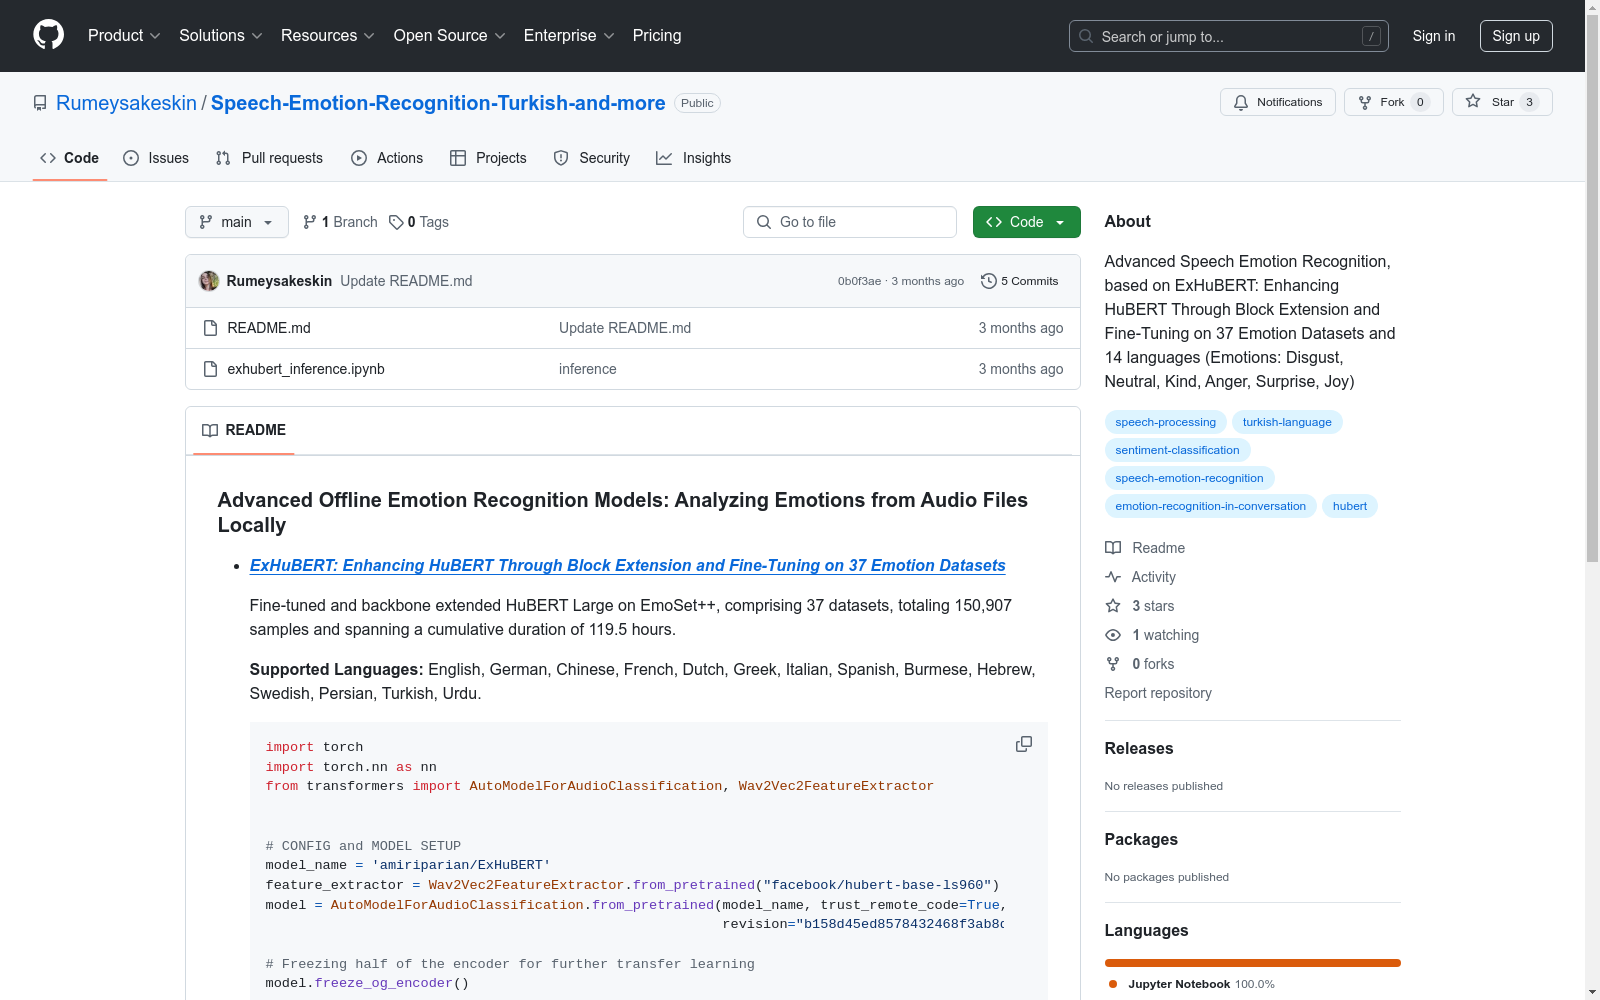Click the GitHub logo icon
The image size is (1600, 1000).
tap(48, 35)
